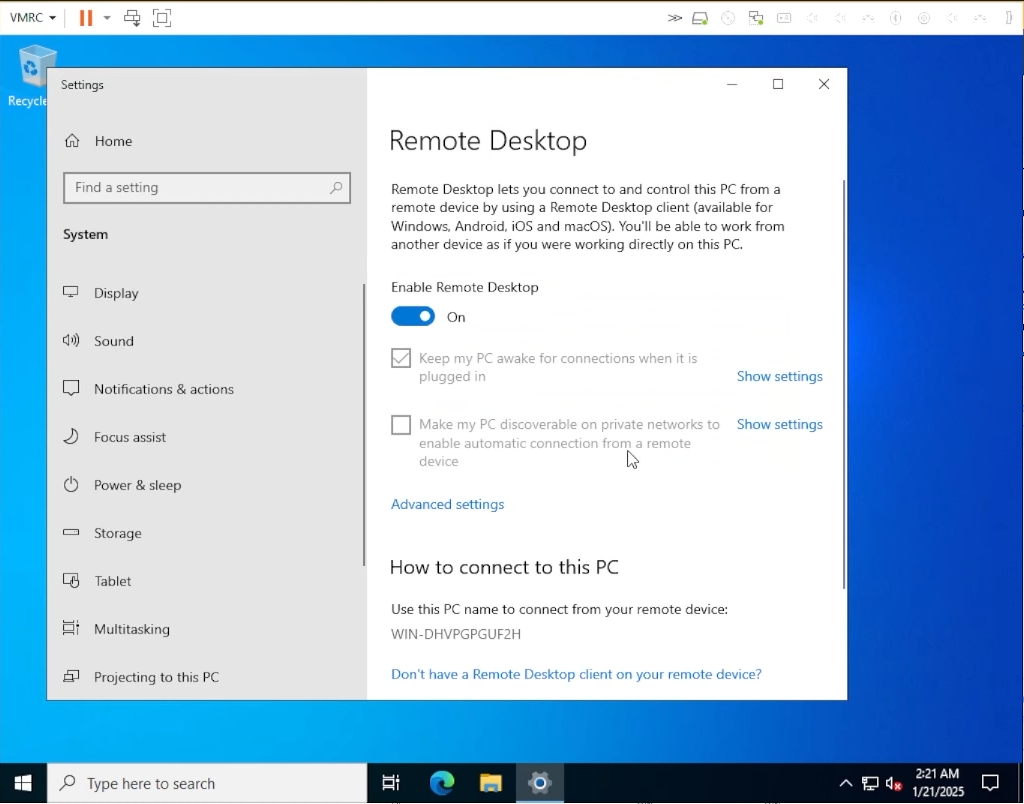Screen dimensions: 1024x804
Task: Show hidden icons in the system tray
Action: click(845, 783)
